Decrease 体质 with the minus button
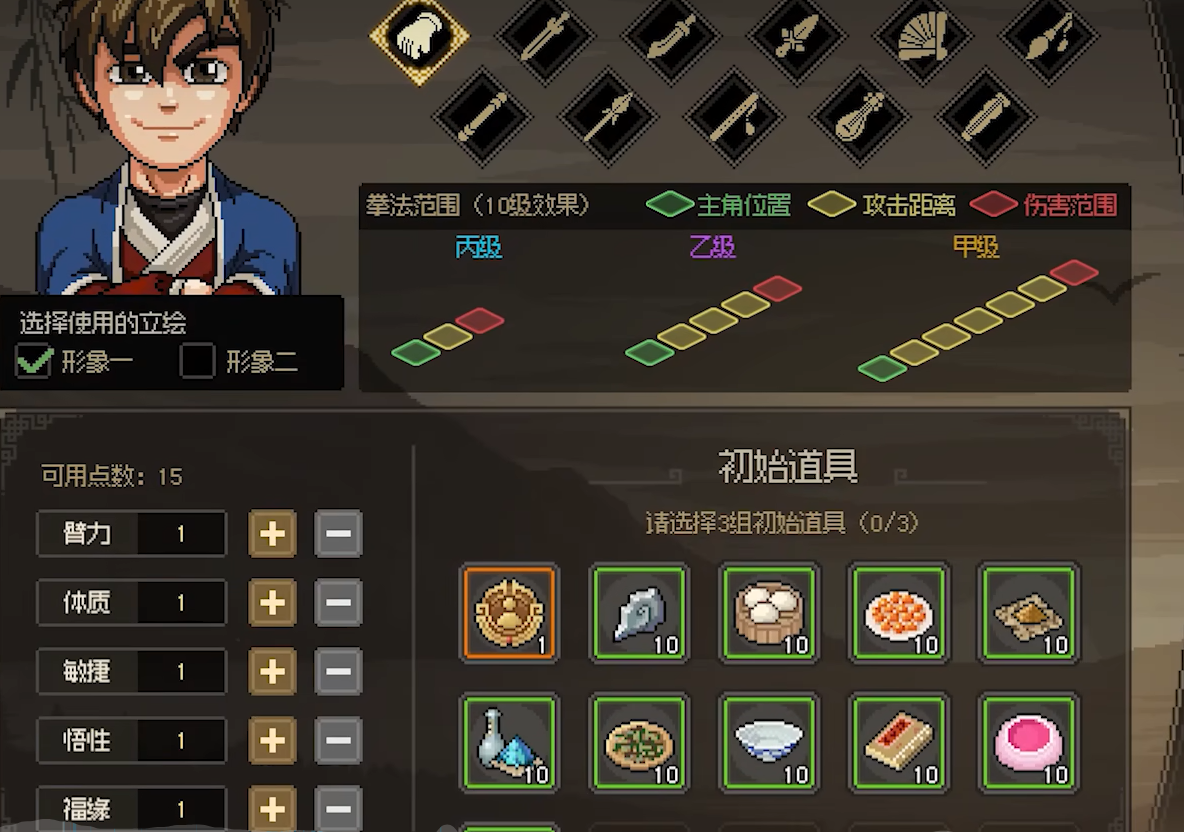 click(338, 602)
